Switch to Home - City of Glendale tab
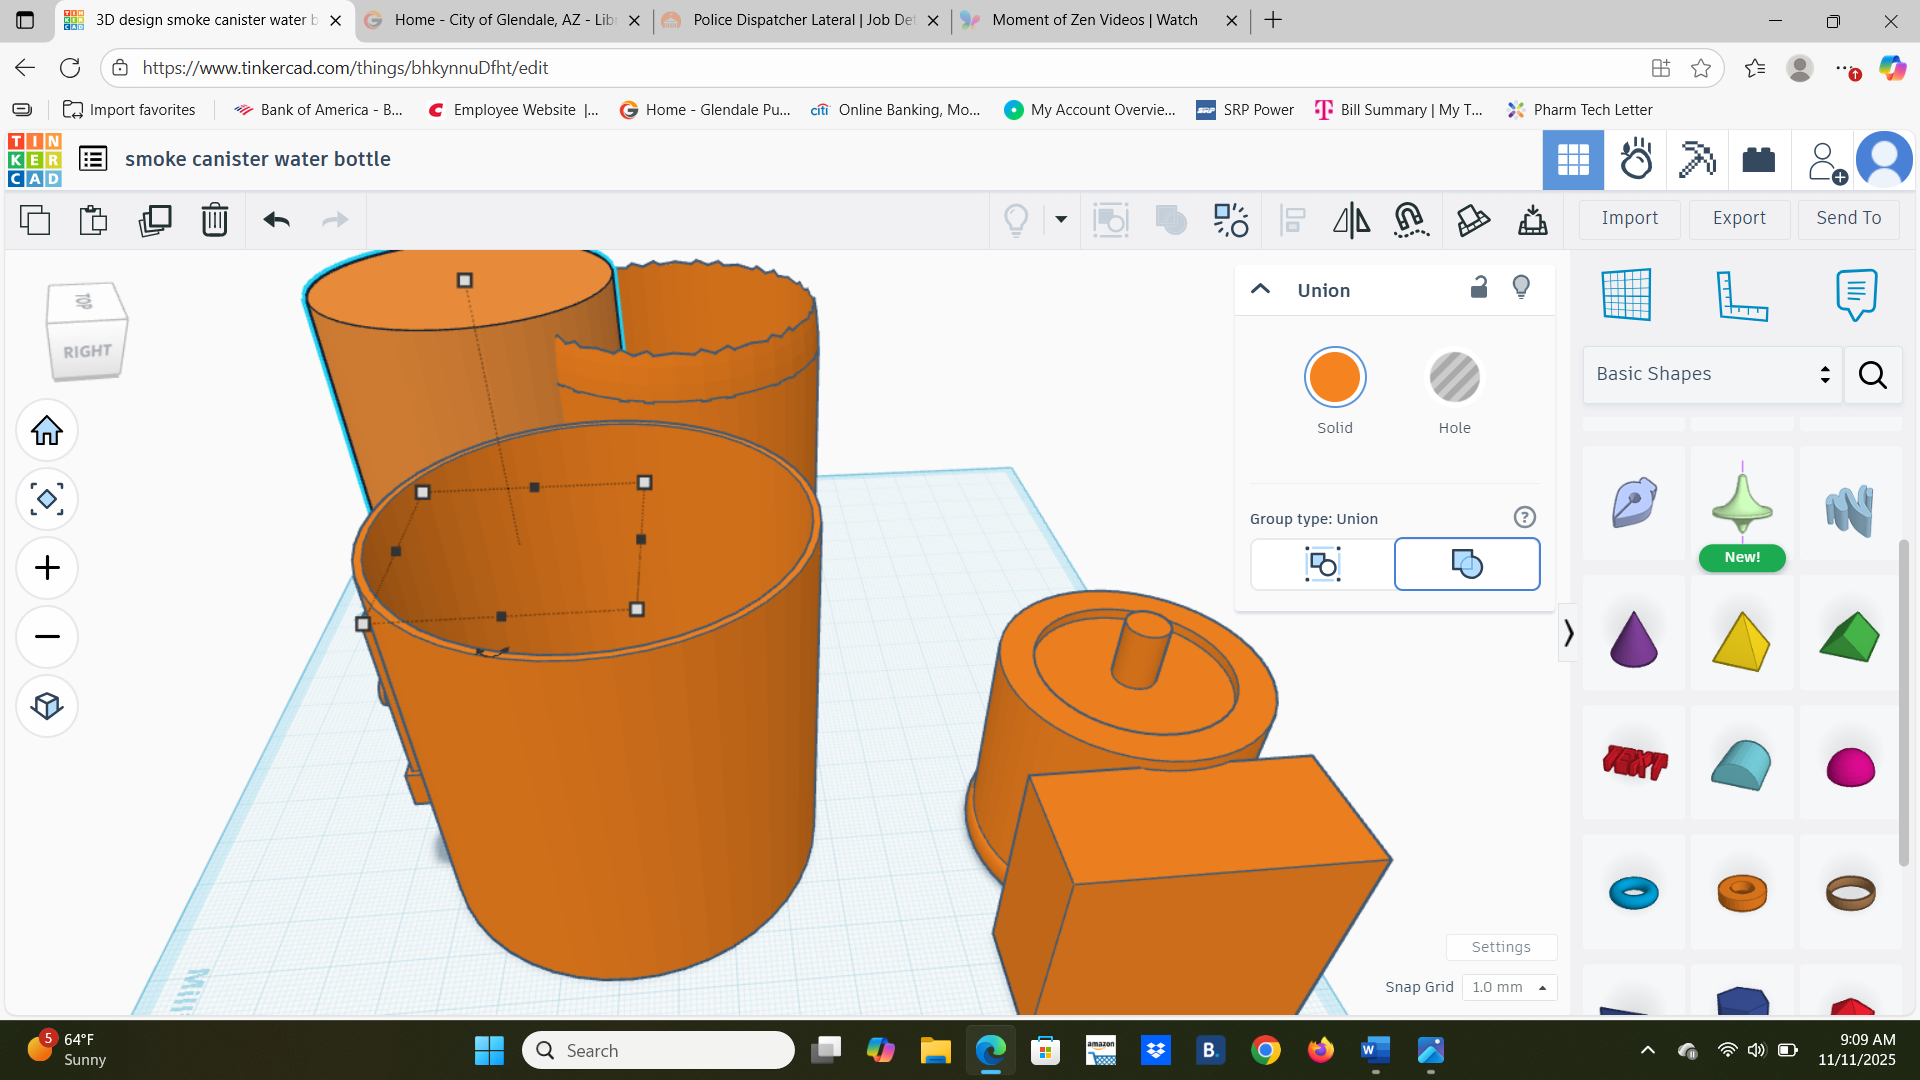 (502, 20)
